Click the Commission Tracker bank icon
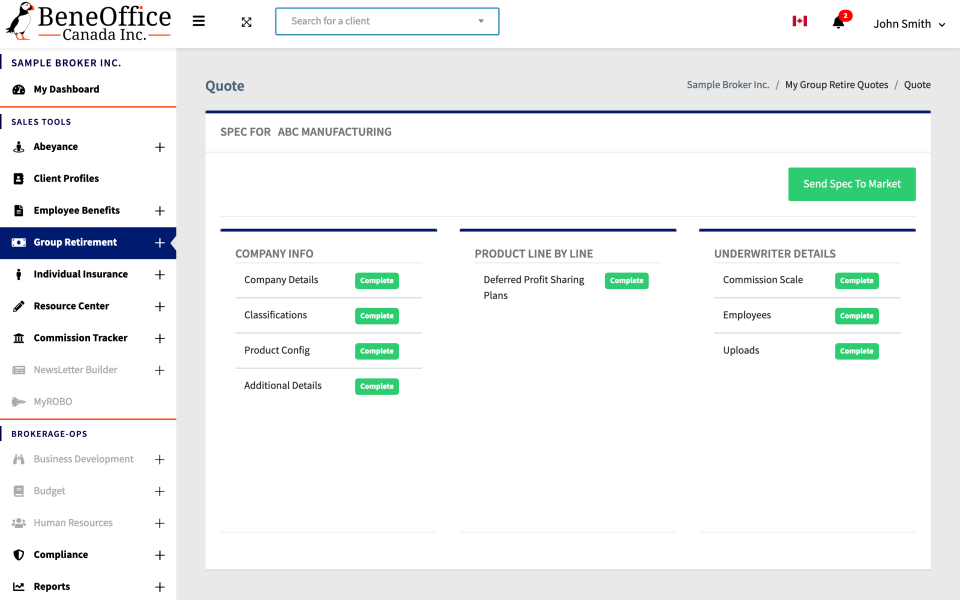 20,338
